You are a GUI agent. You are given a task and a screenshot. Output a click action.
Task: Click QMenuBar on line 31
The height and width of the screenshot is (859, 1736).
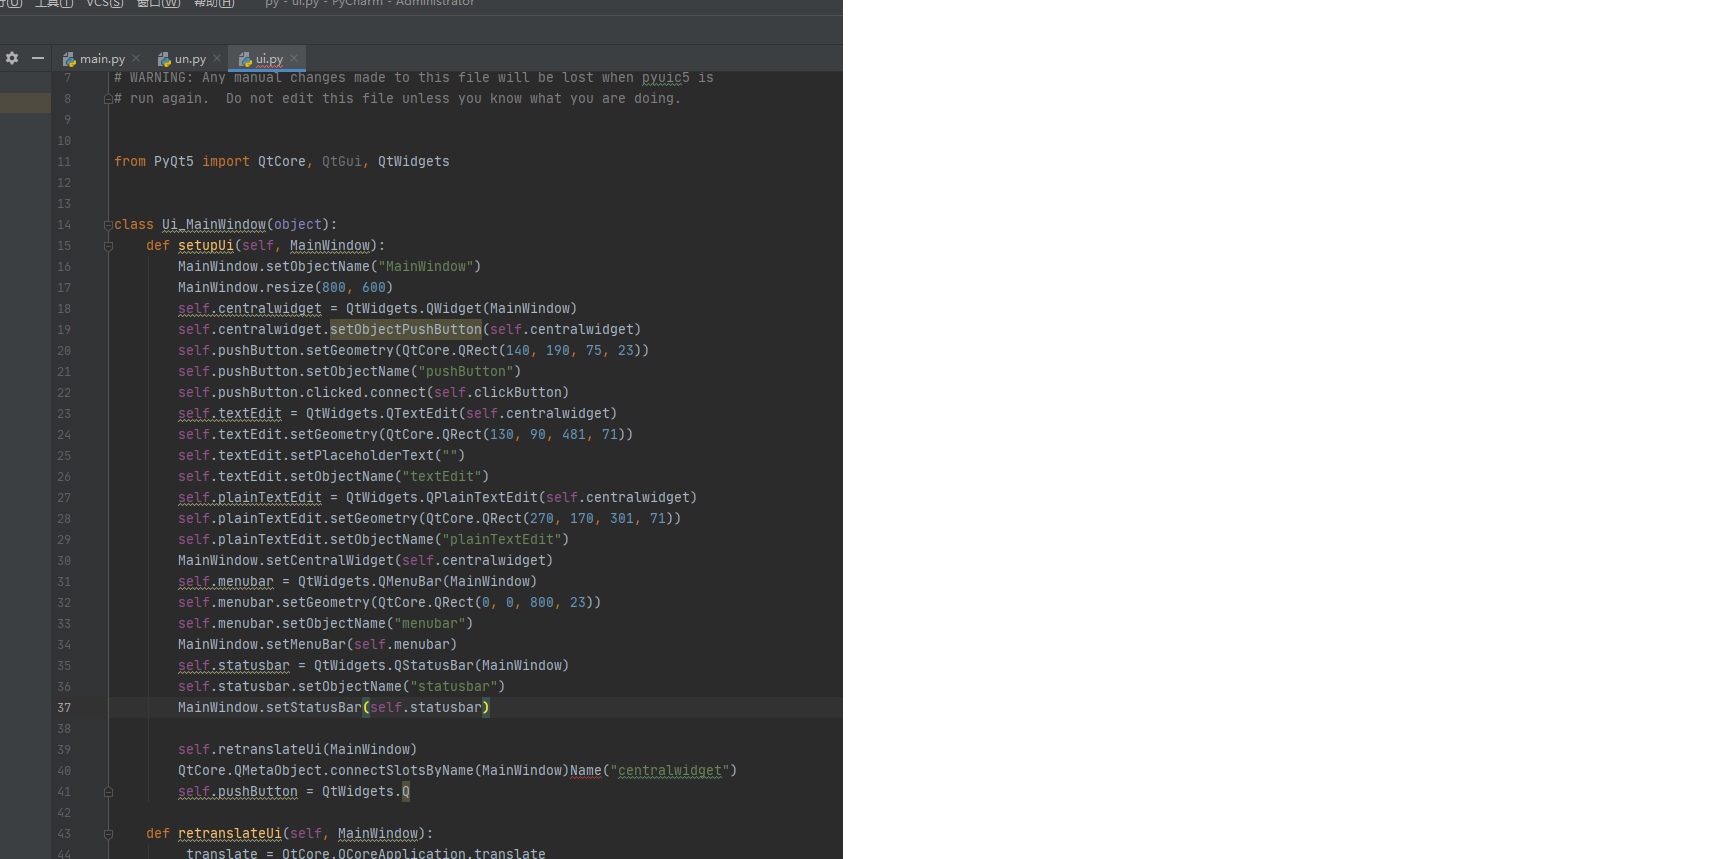tap(410, 582)
